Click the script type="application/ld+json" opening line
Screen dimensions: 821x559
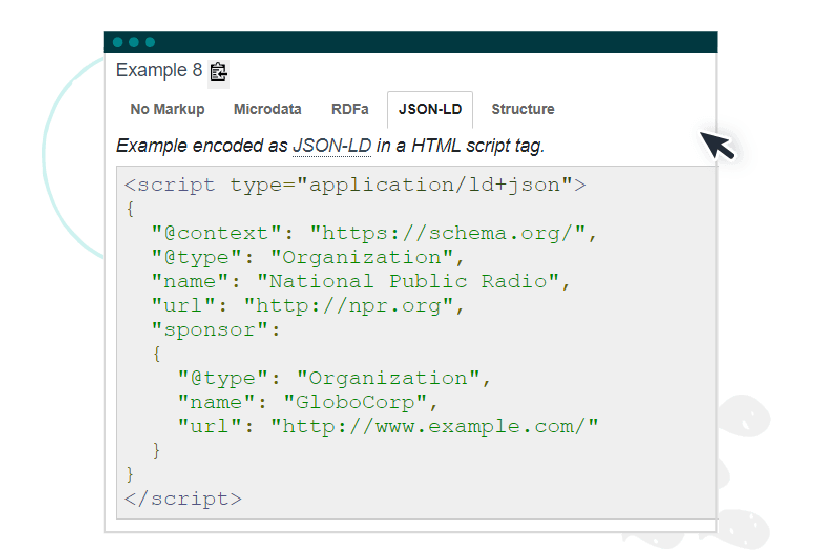coord(355,185)
